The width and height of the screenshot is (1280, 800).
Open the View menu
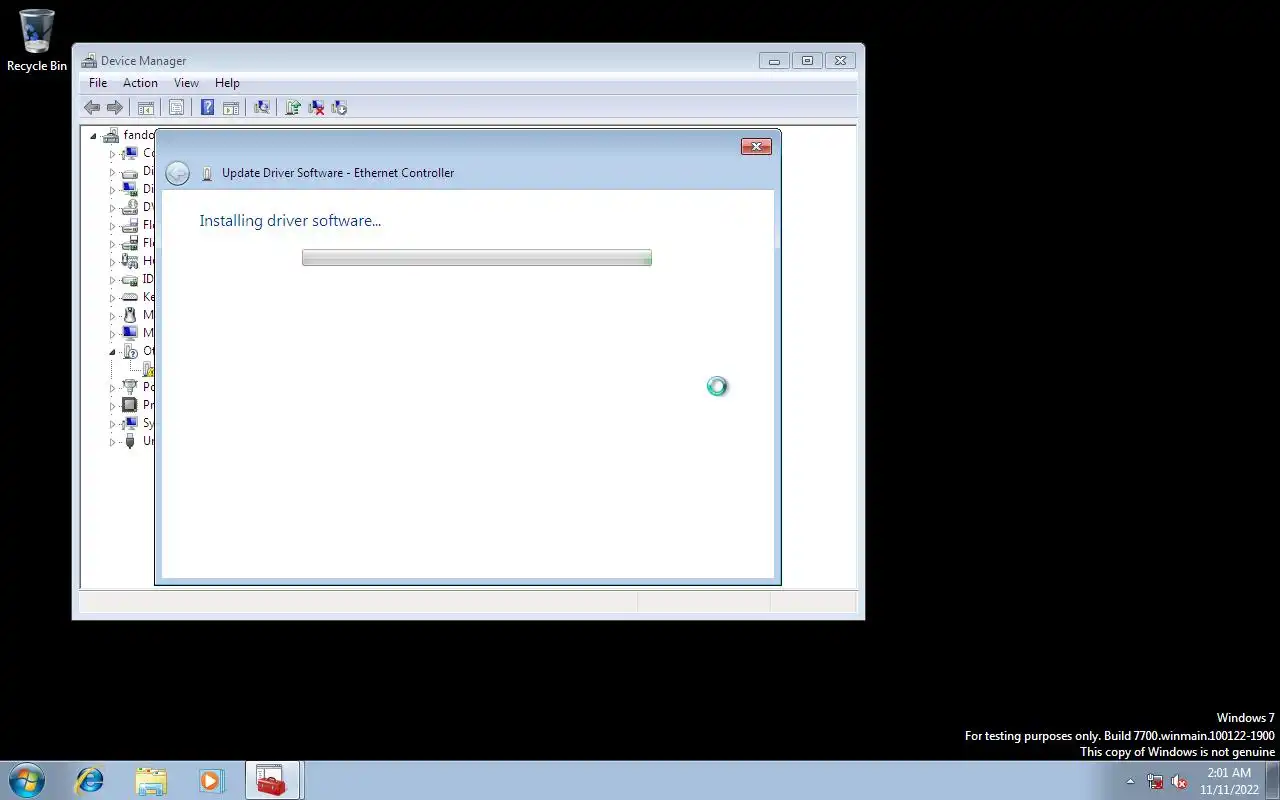point(186,83)
